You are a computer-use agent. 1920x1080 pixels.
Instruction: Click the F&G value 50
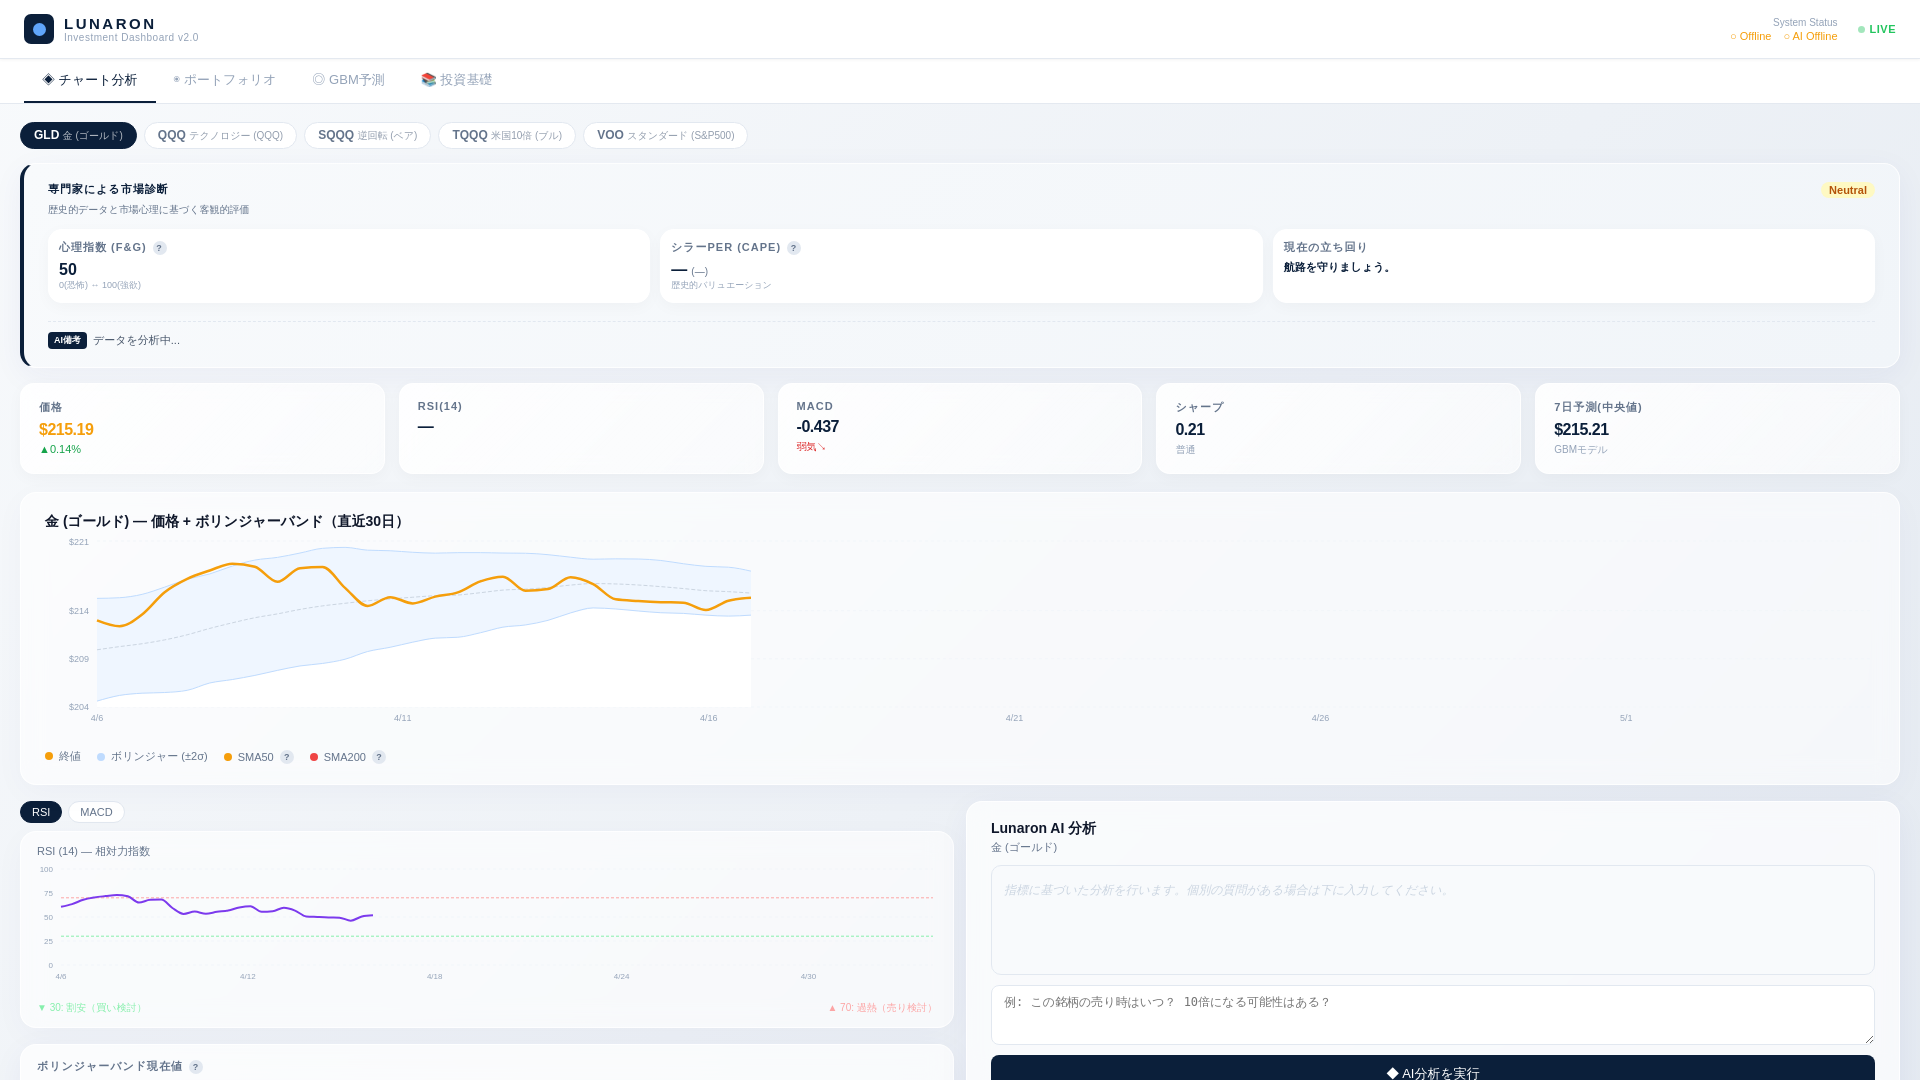(68, 270)
